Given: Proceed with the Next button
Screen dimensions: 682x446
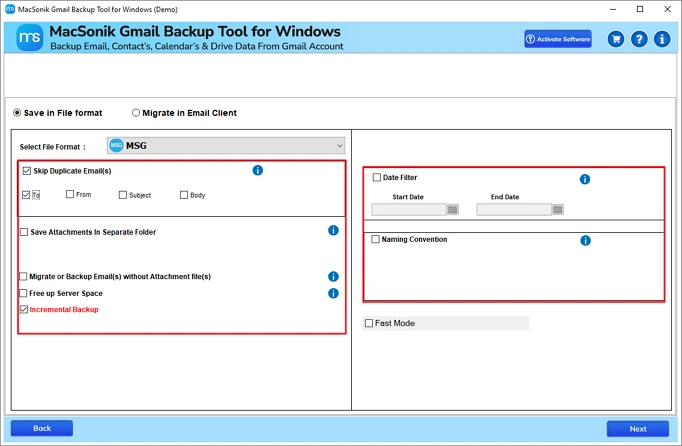Looking at the screenshot, I should [638, 429].
